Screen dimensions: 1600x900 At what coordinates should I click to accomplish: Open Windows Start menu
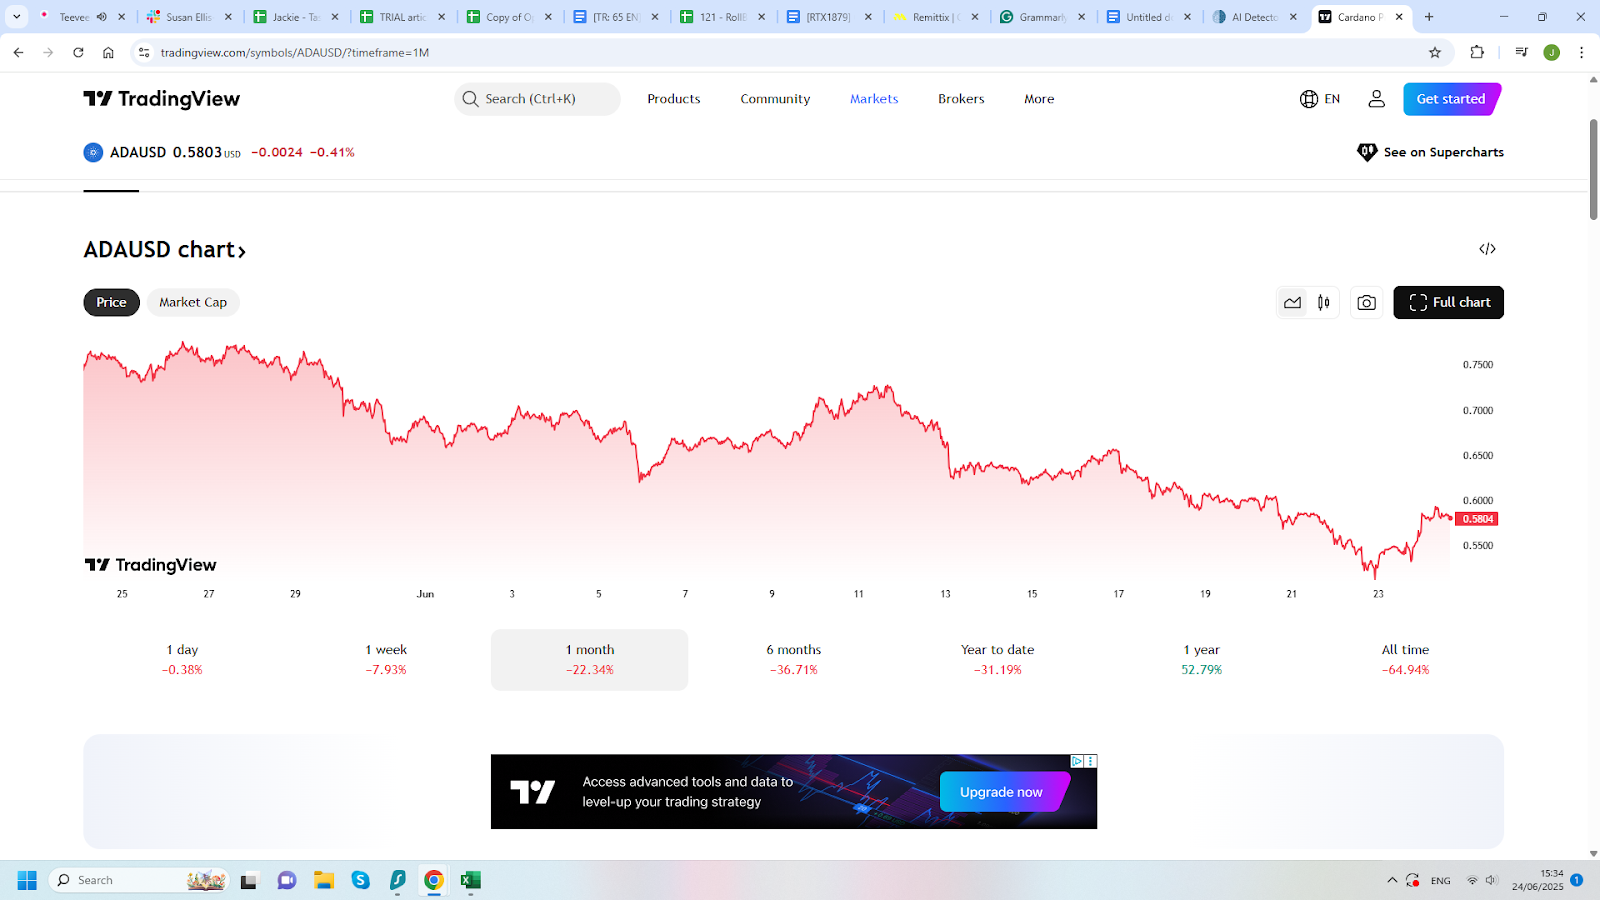[x=27, y=880]
